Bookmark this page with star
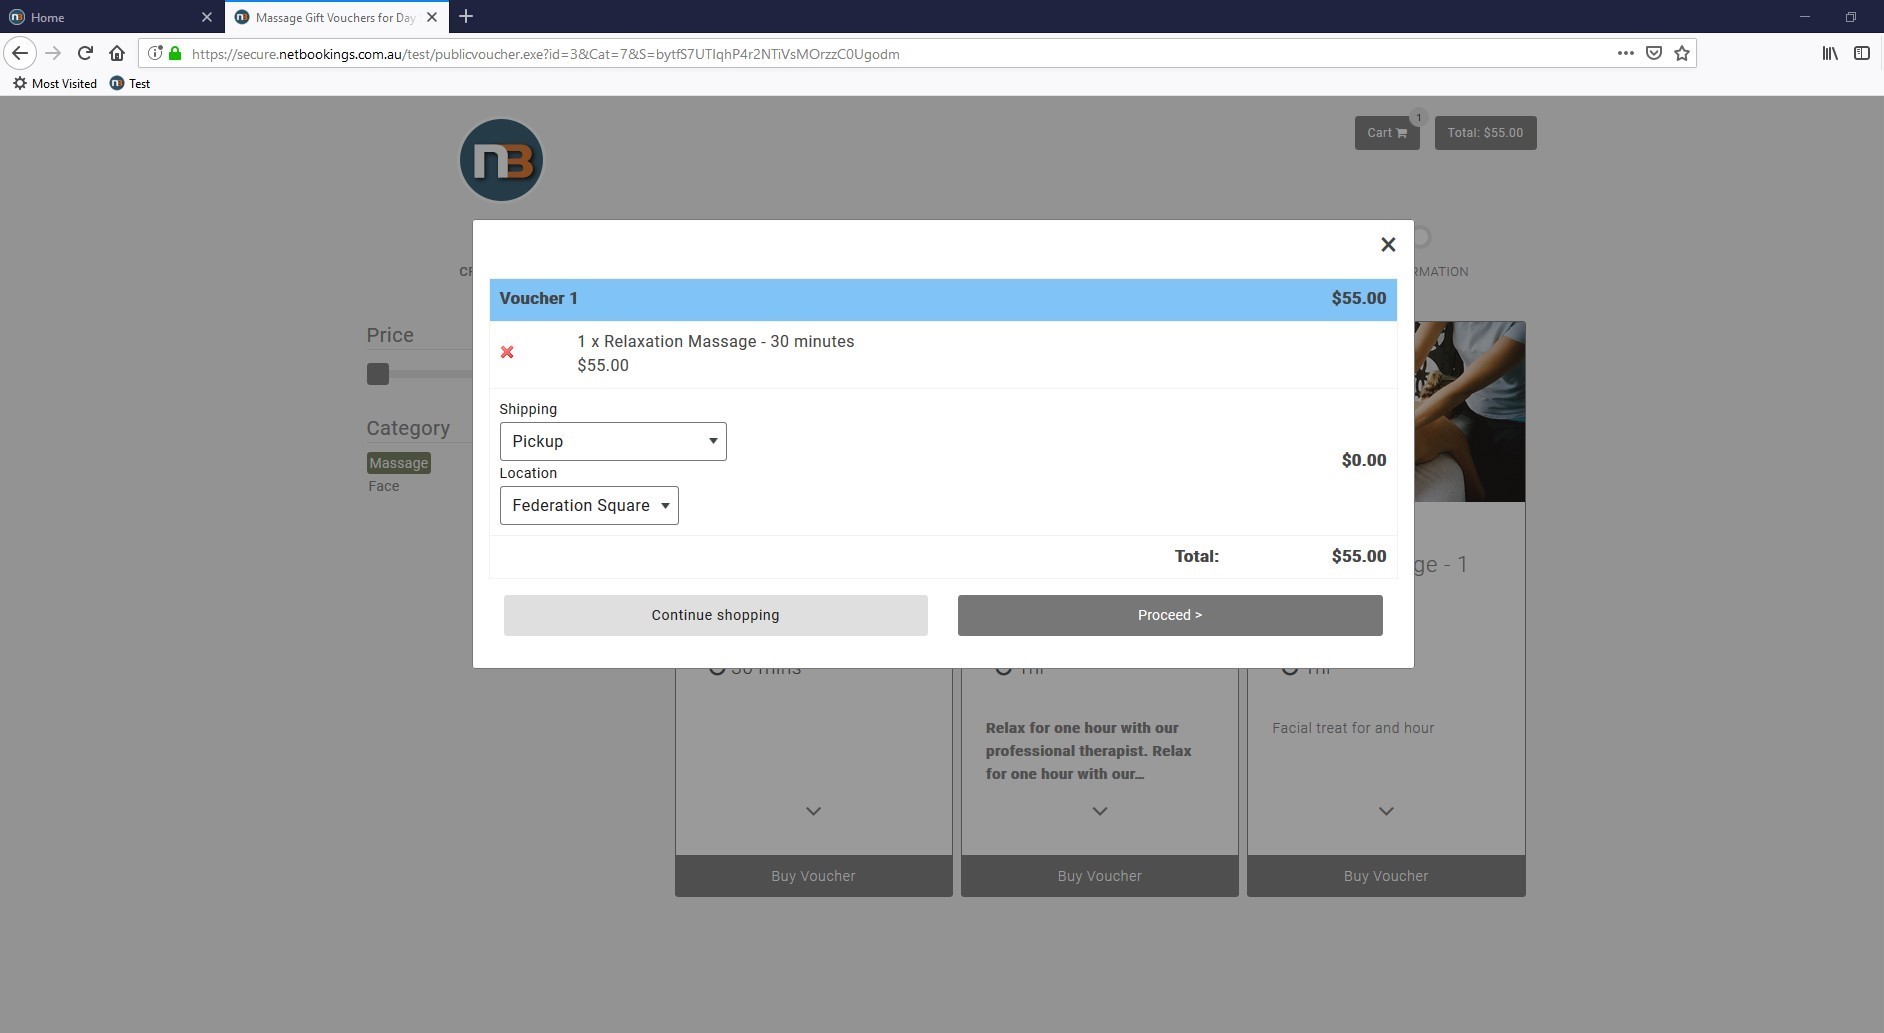The image size is (1884, 1033). click(x=1682, y=53)
